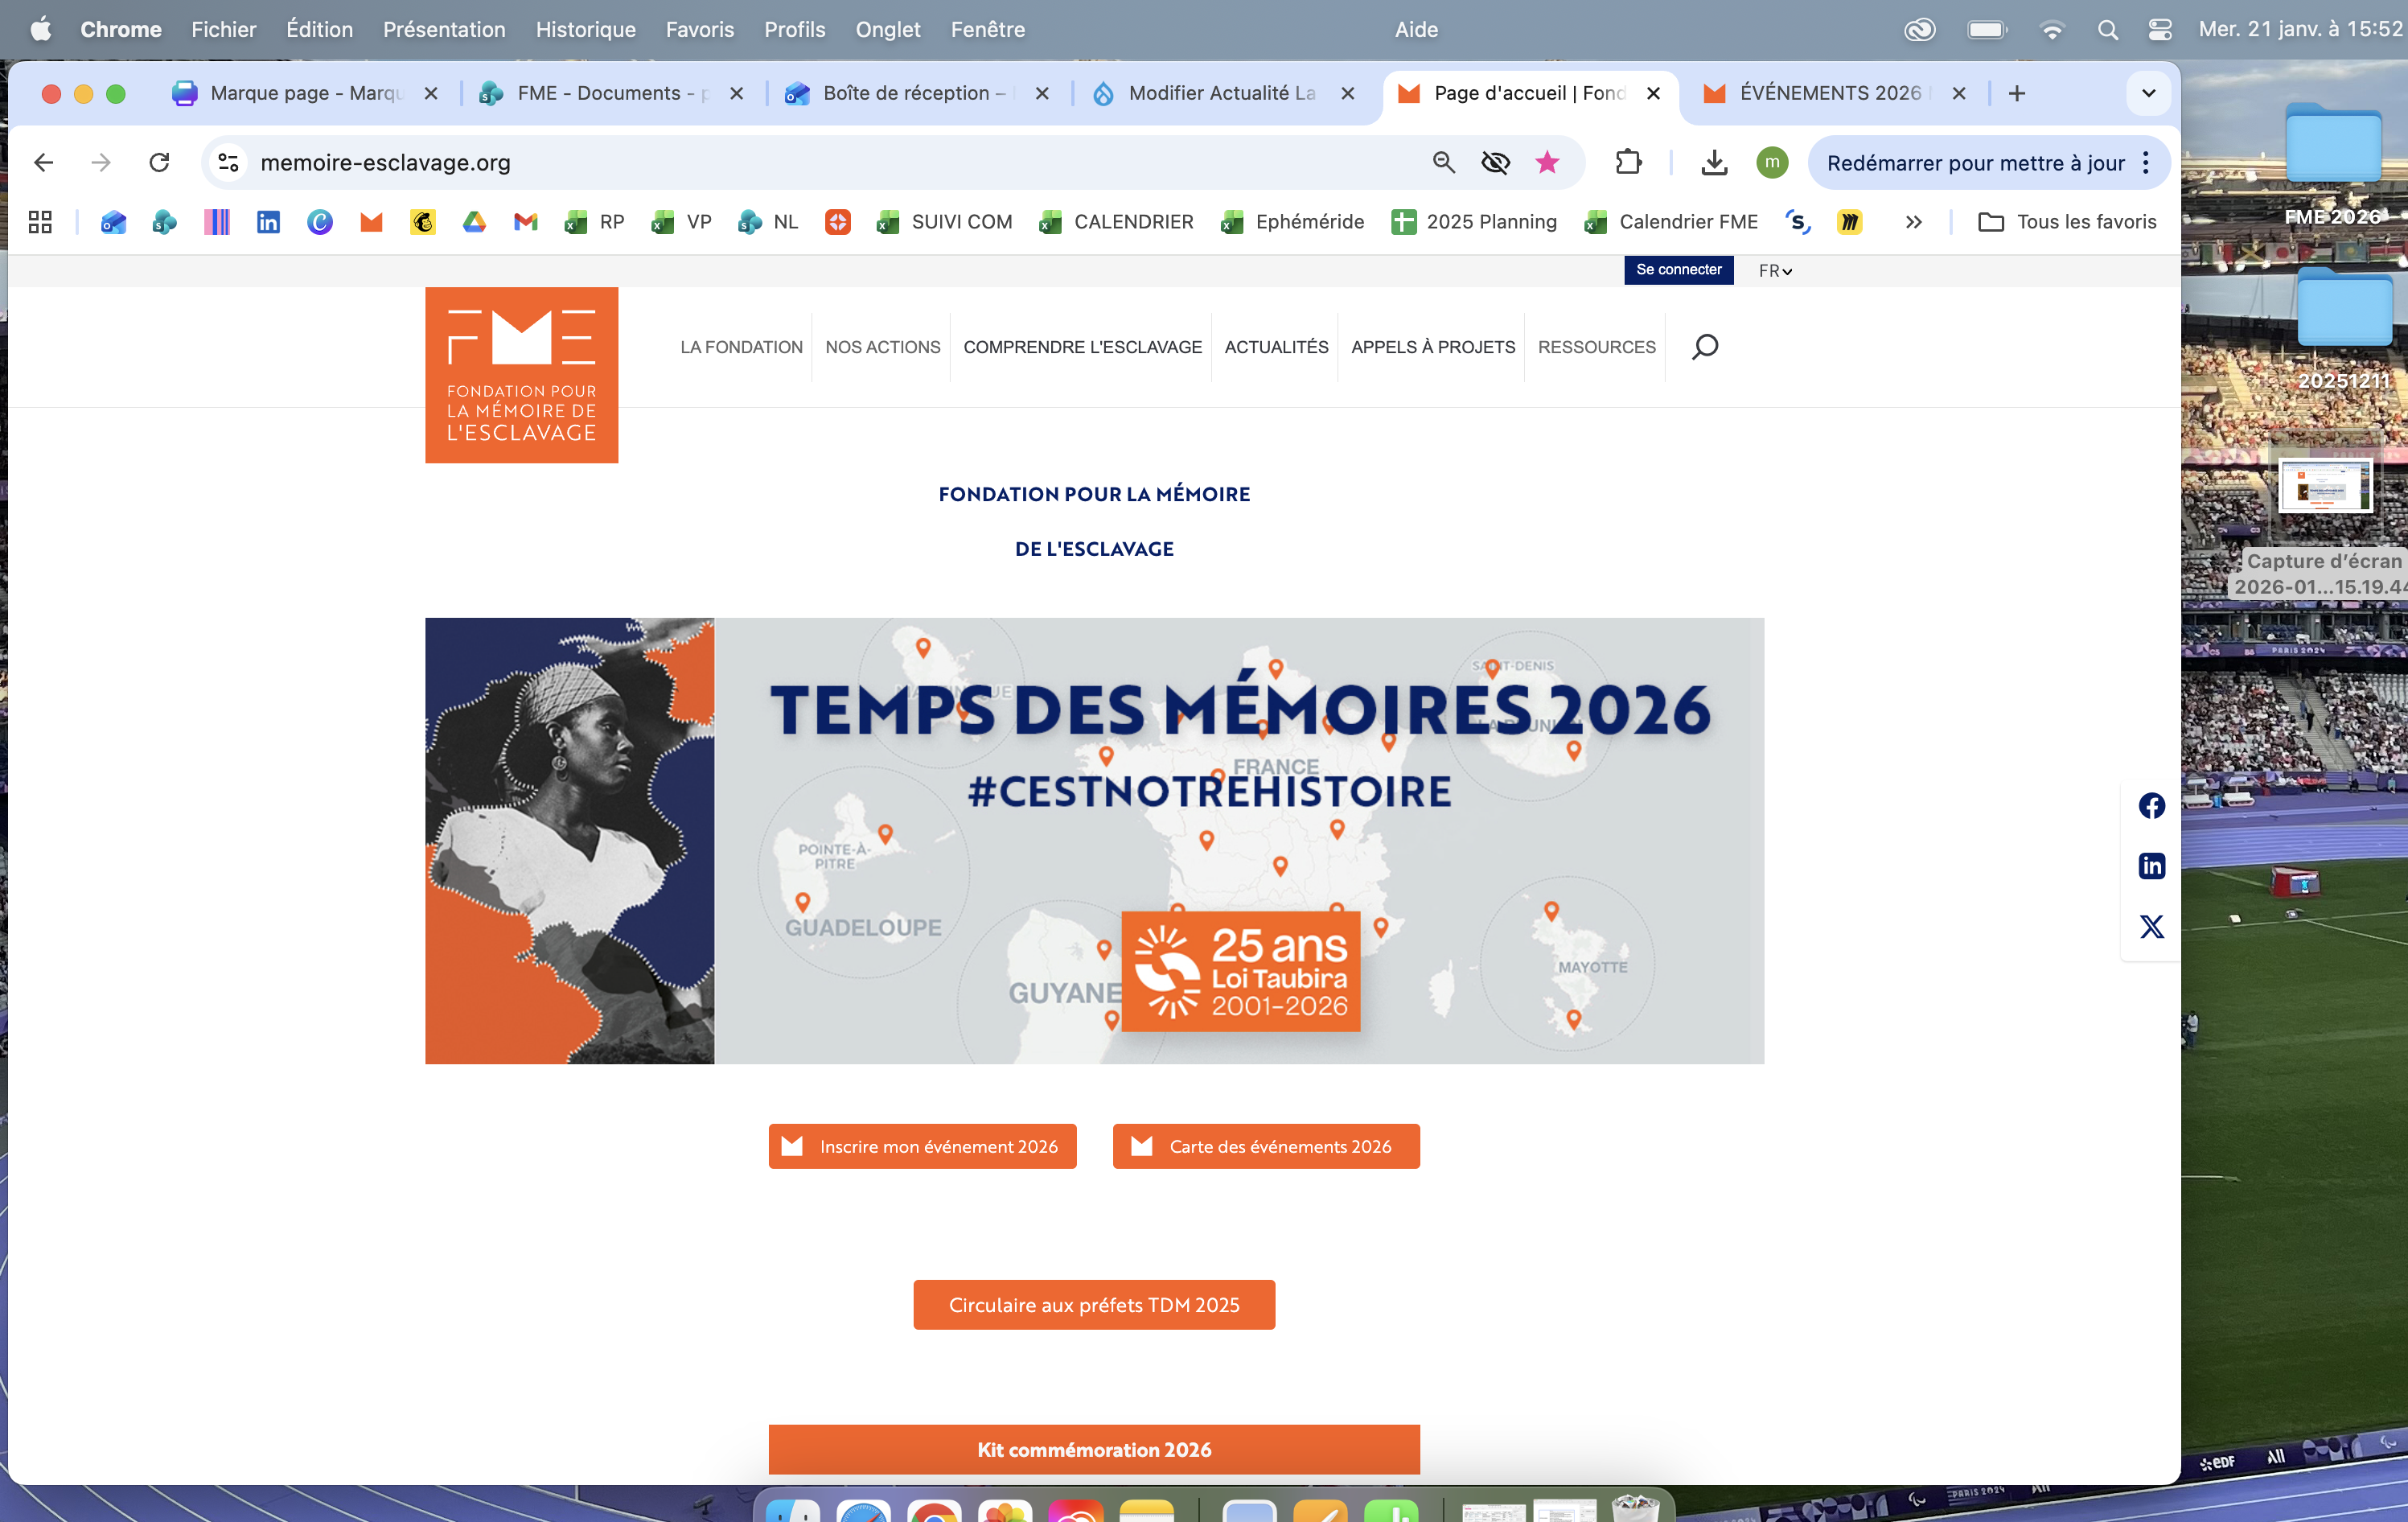
Task: Click the pink bookmark star icon
Action: (1546, 162)
